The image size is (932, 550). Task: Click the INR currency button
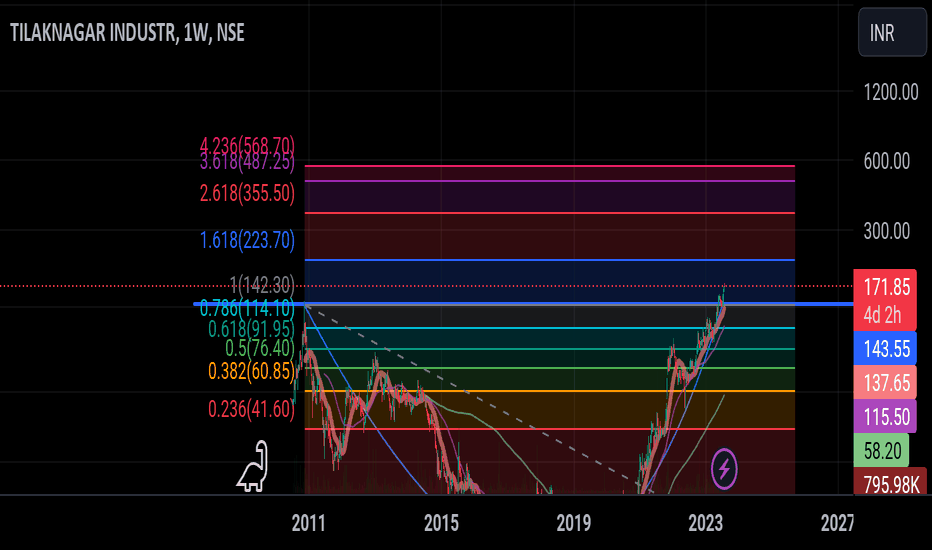(892, 33)
